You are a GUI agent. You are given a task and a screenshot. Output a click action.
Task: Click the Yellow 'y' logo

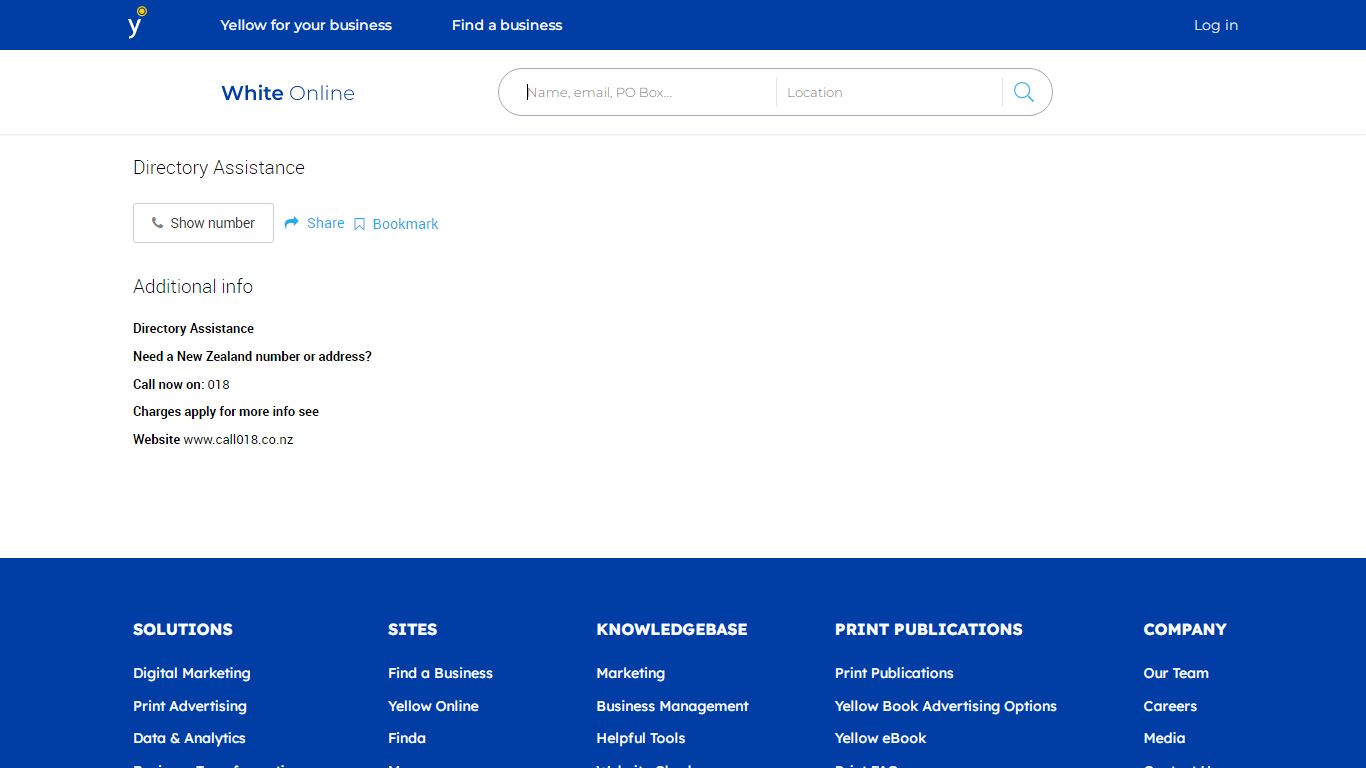coord(137,23)
